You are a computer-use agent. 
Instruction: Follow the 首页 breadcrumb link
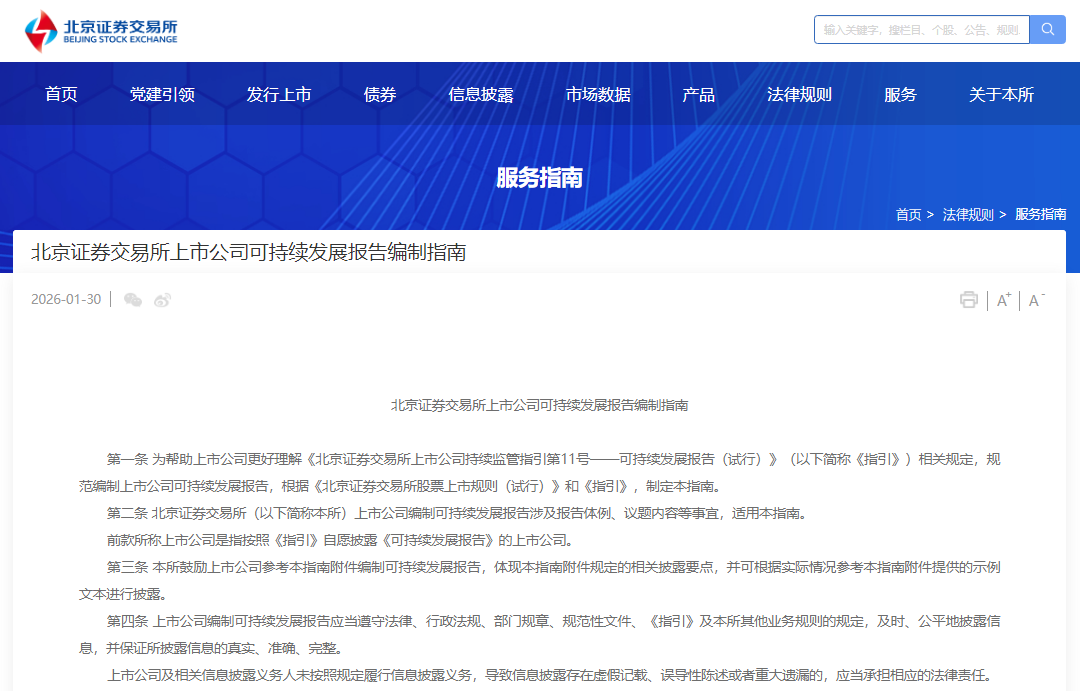click(908, 214)
